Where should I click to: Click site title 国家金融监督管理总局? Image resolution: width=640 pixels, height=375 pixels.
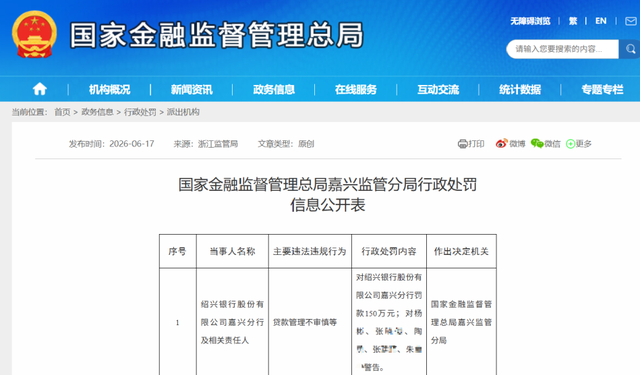[217, 35]
